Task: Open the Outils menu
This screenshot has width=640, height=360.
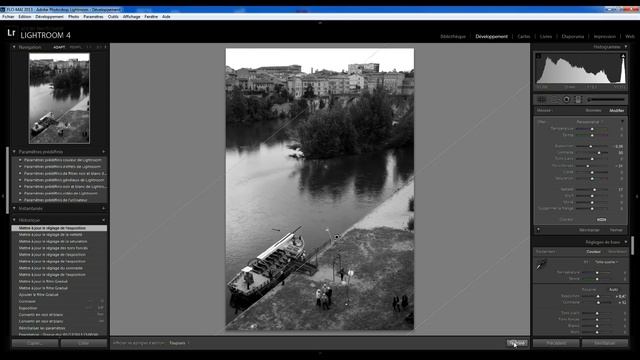Action: [x=113, y=17]
